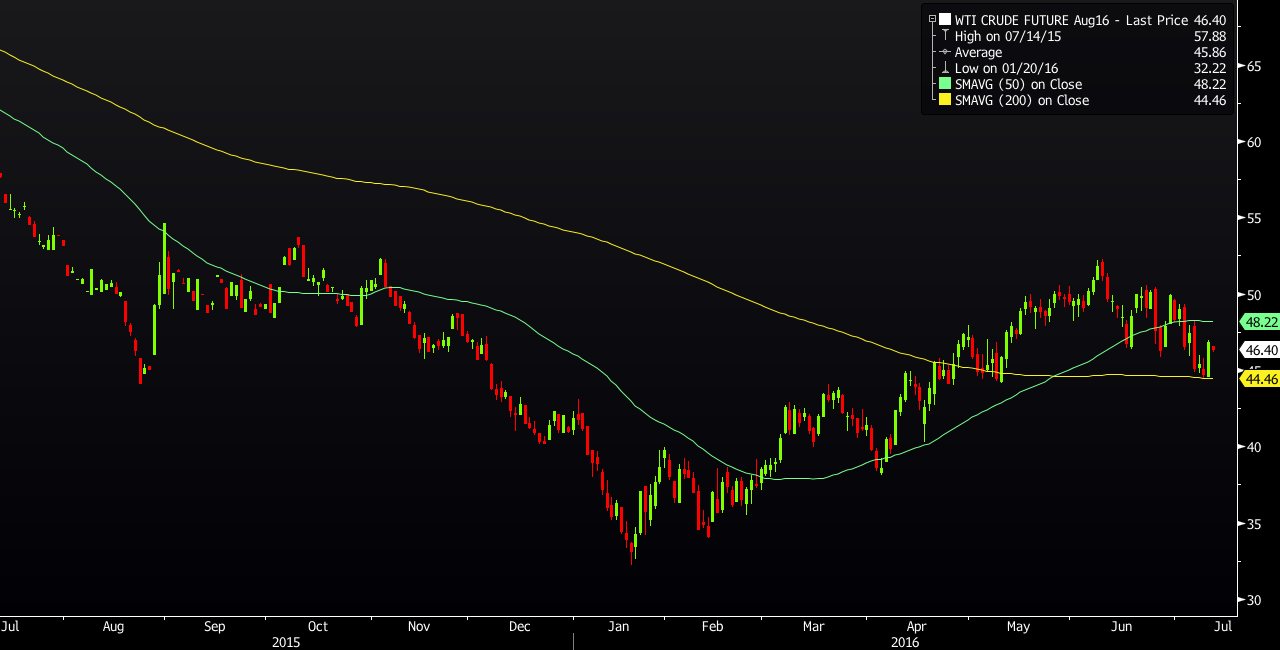Click the 35 label on price axis

tap(1253, 523)
